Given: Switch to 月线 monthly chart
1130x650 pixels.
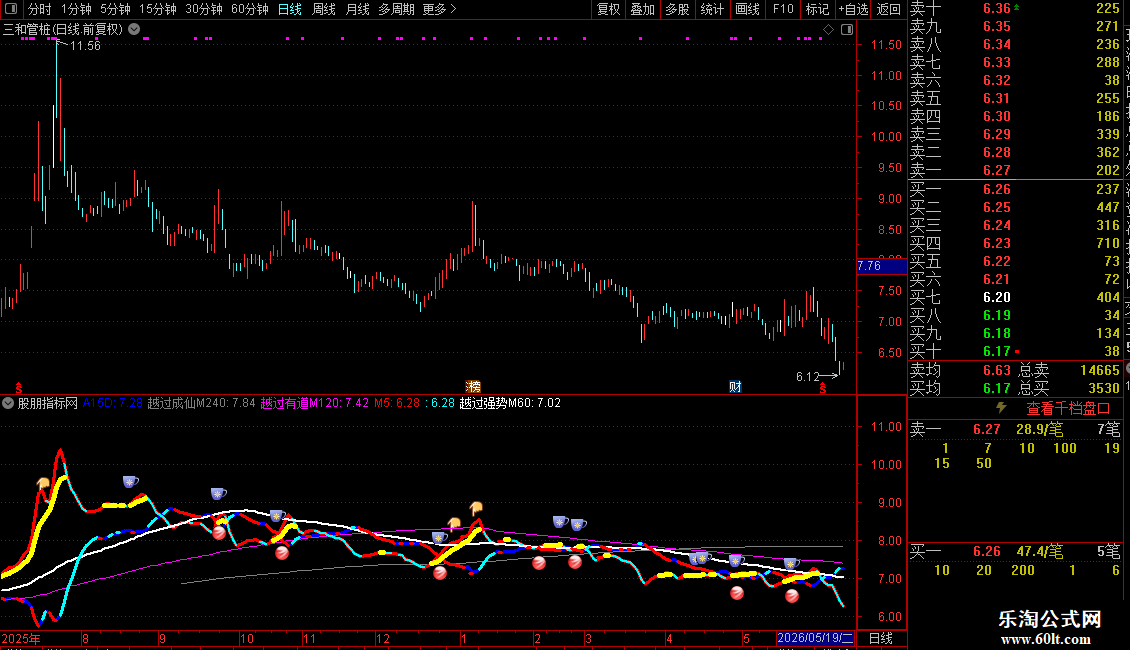Looking at the screenshot, I should [x=357, y=9].
